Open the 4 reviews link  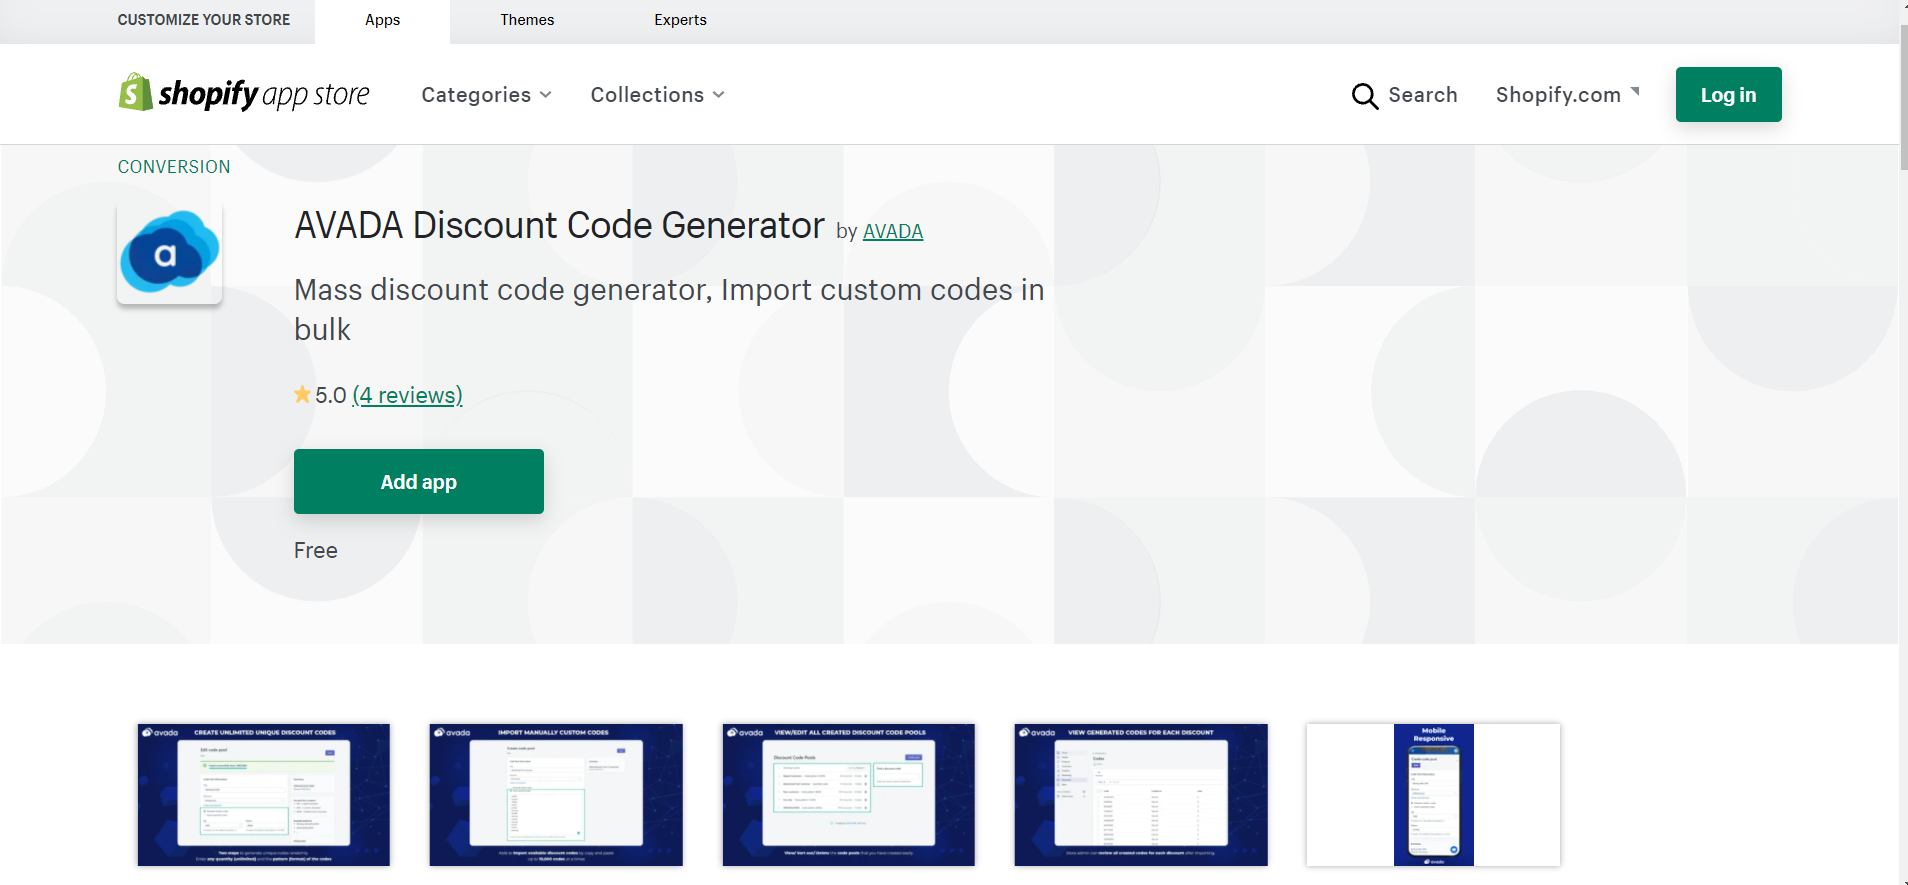pos(408,395)
